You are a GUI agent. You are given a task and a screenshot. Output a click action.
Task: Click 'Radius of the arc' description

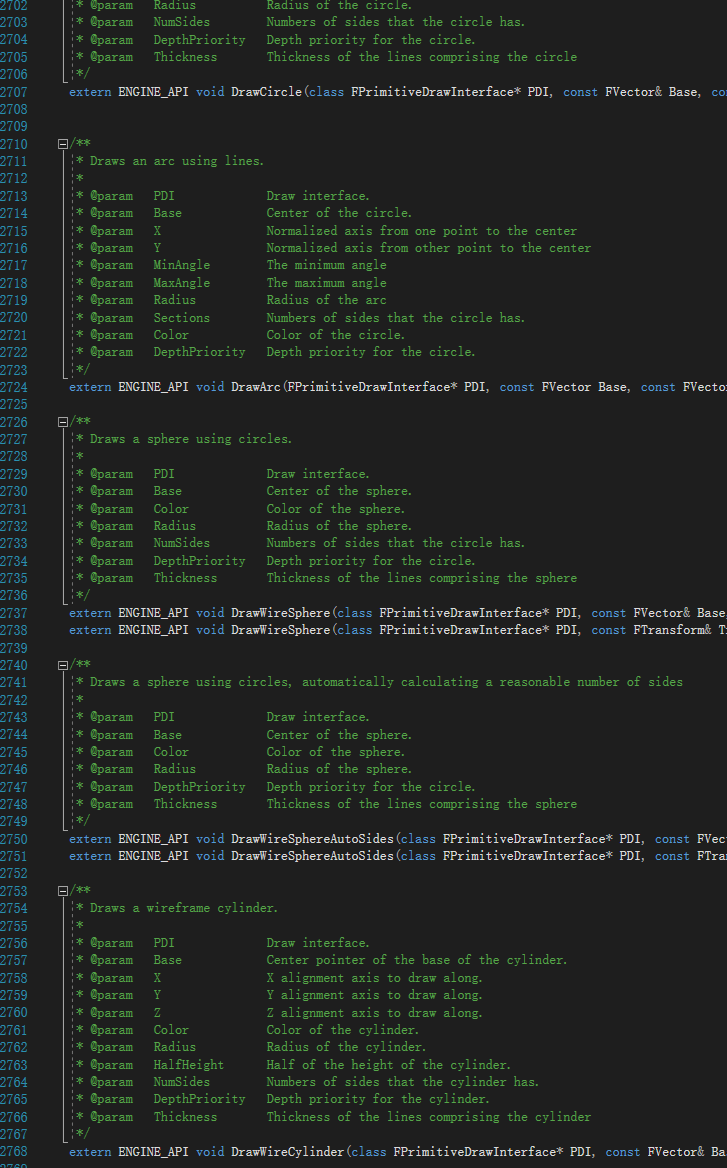[x=326, y=300]
